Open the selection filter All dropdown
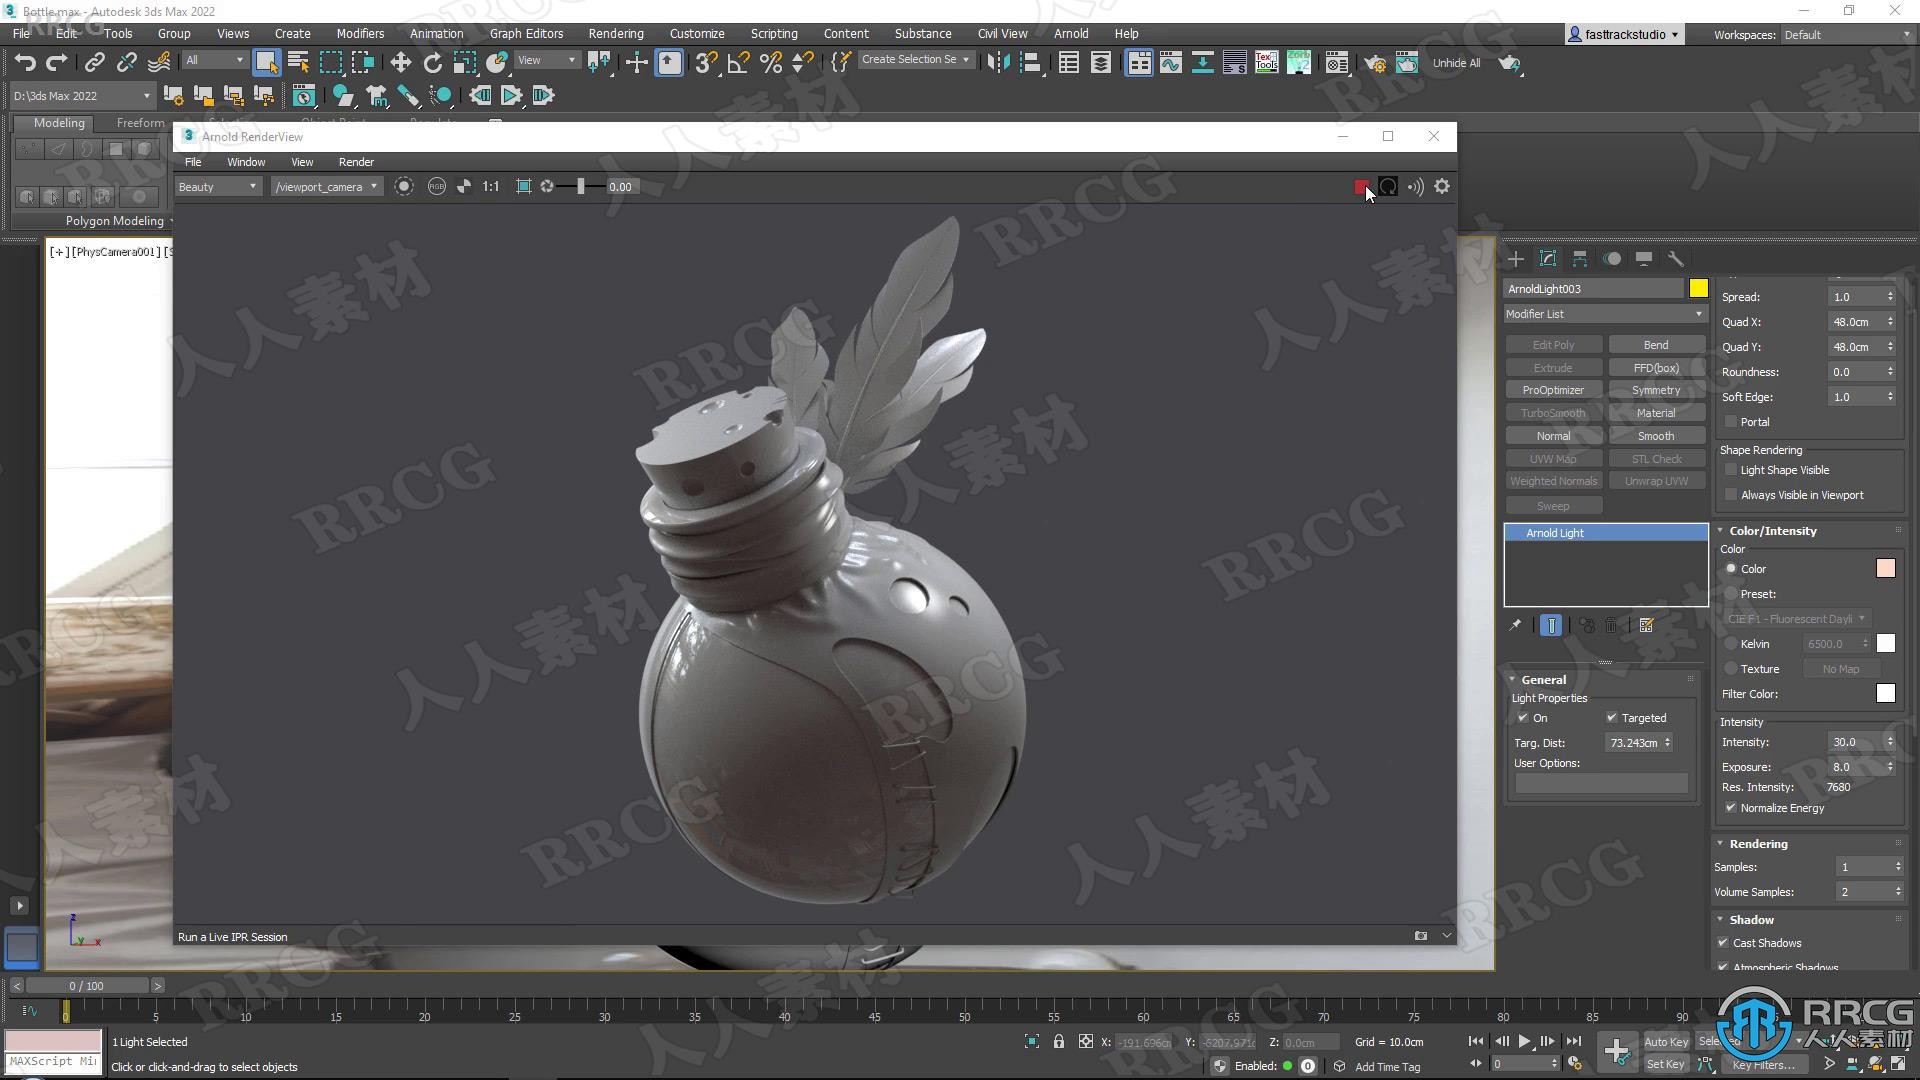The height and width of the screenshot is (1080, 1920). coord(214,61)
